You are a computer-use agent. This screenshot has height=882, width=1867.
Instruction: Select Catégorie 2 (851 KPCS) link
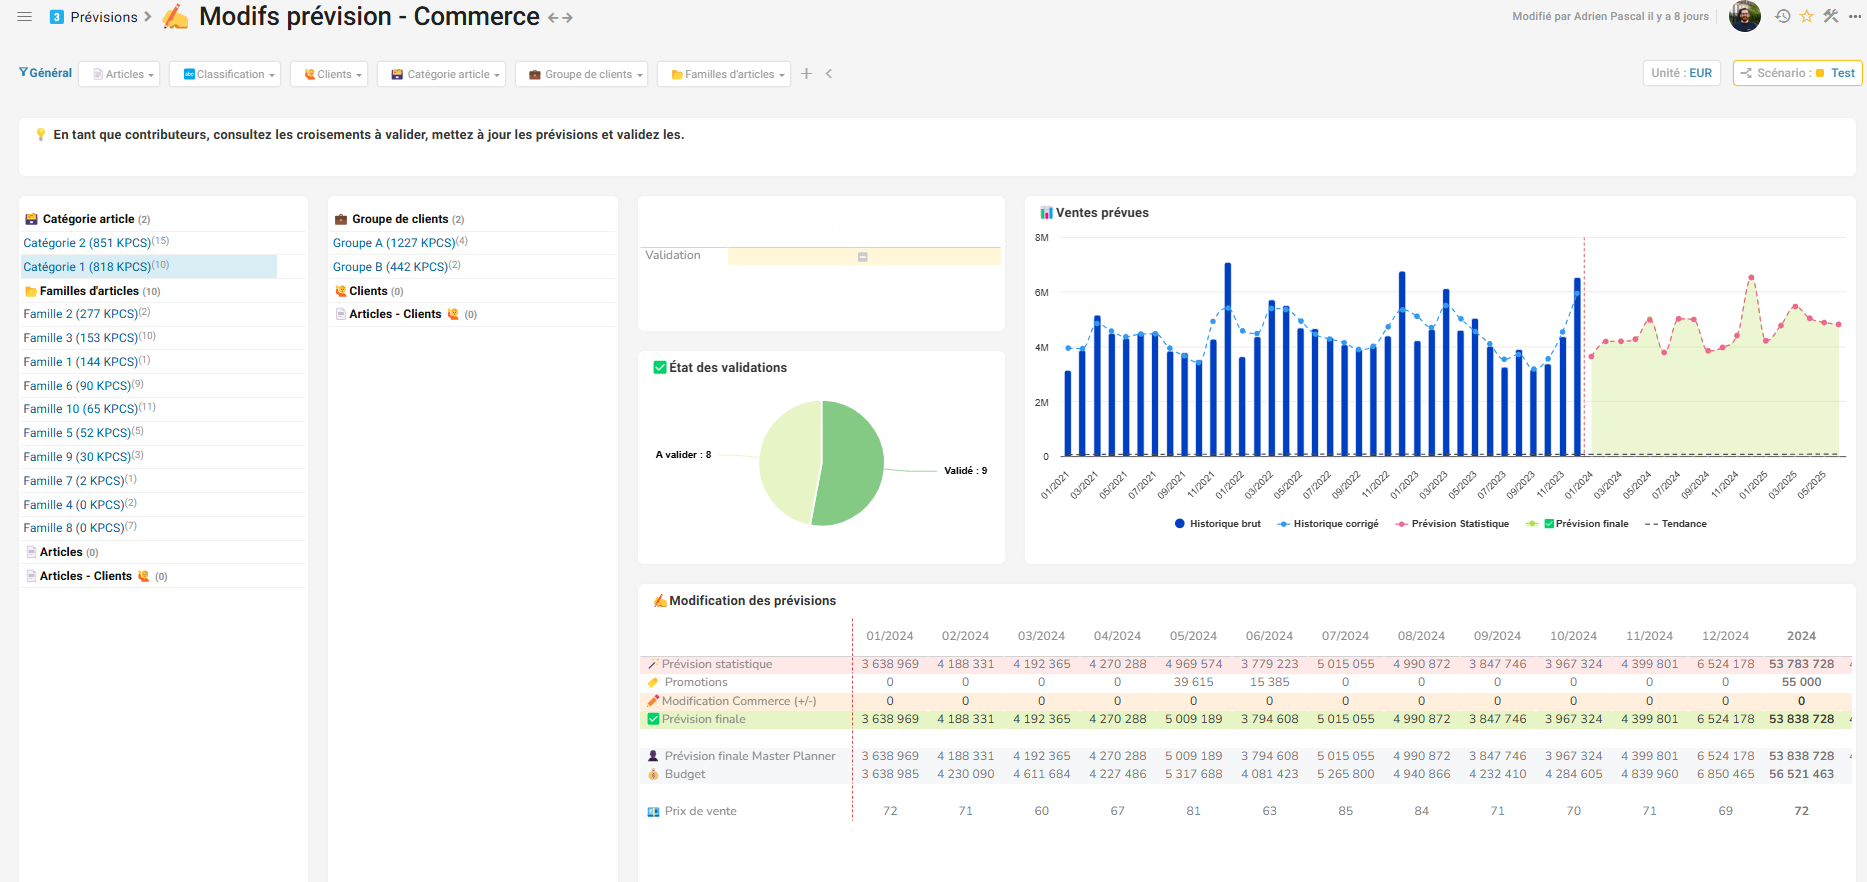point(87,243)
